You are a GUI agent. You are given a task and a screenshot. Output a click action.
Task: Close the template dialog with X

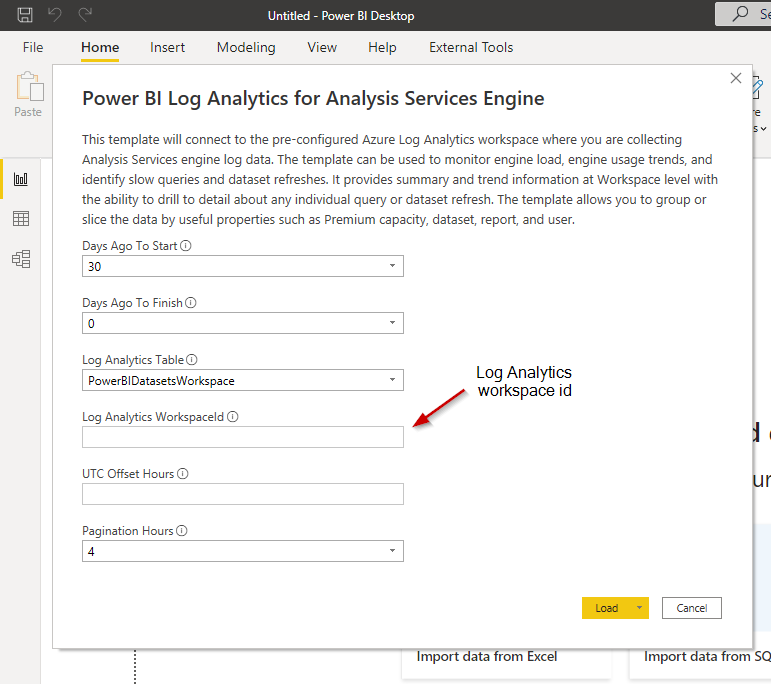pyautogui.click(x=736, y=78)
